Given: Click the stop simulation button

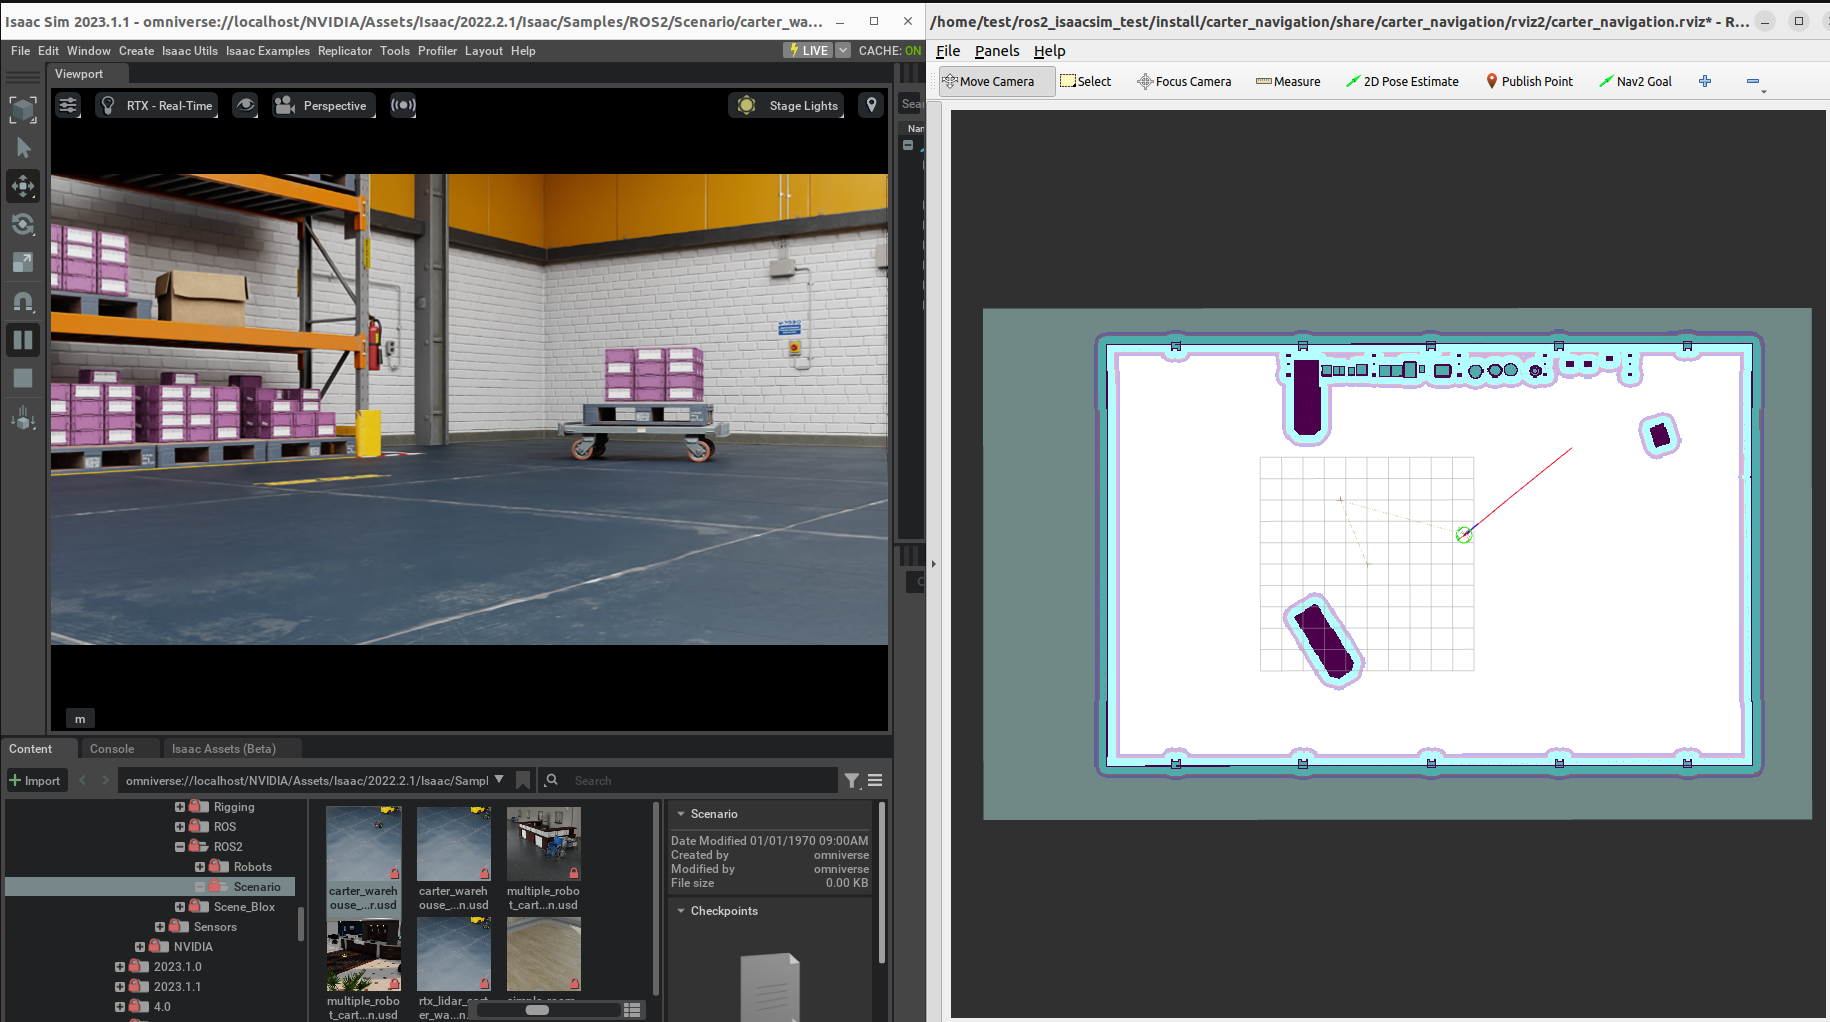Looking at the screenshot, I should coord(23,378).
